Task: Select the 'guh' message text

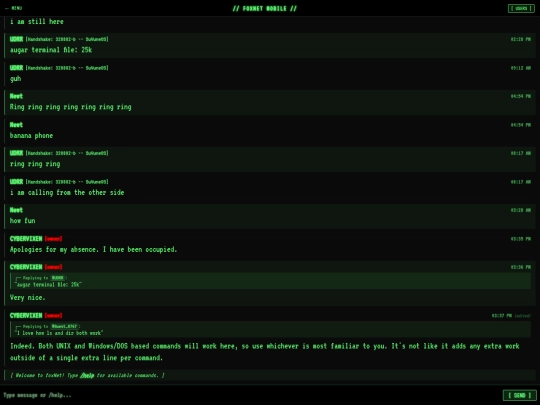Action: pos(15,79)
